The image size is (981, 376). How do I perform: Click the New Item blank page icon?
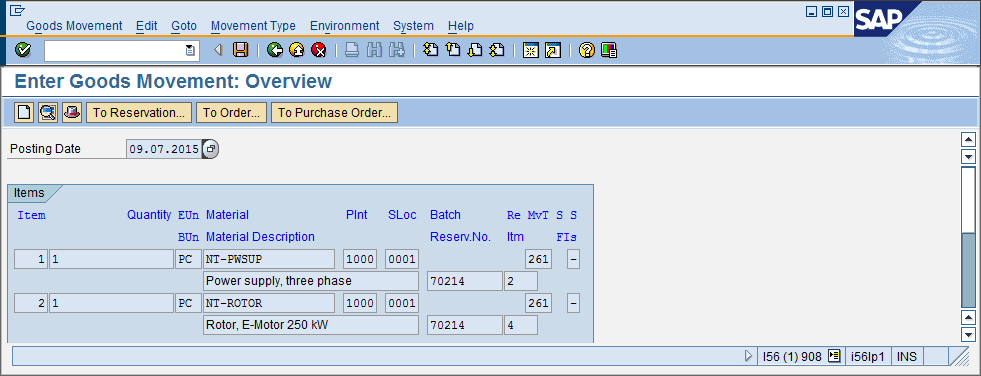[x=24, y=113]
